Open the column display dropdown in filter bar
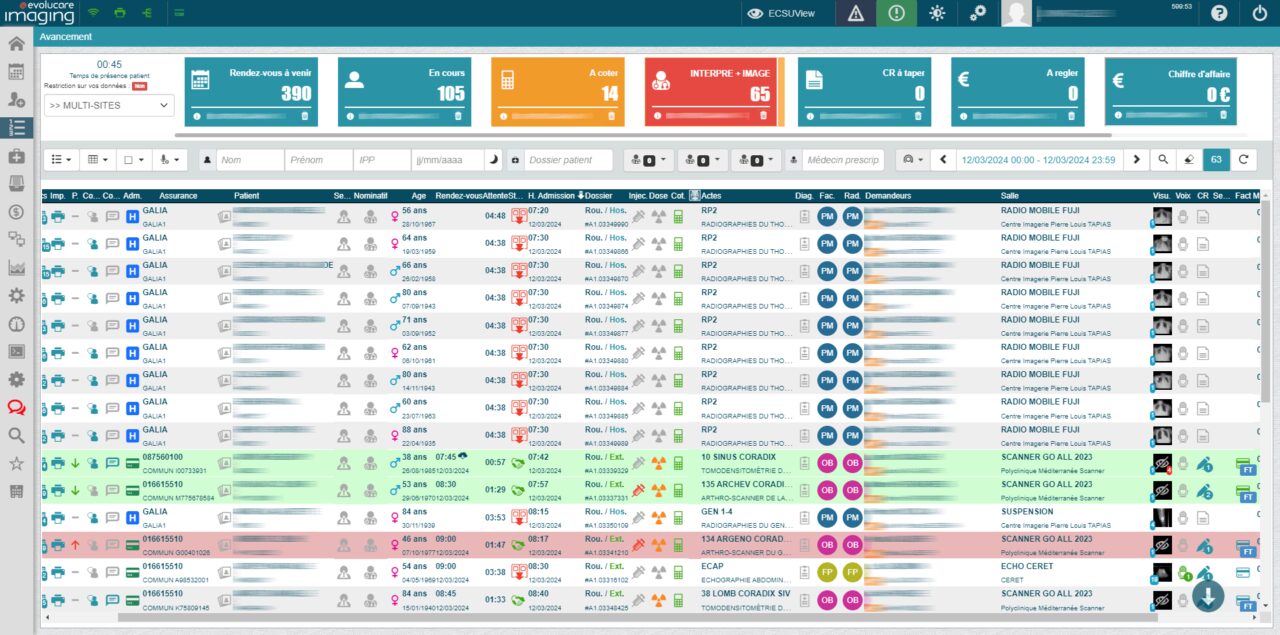The height and width of the screenshot is (635, 1280). pyautogui.click(x=96, y=160)
